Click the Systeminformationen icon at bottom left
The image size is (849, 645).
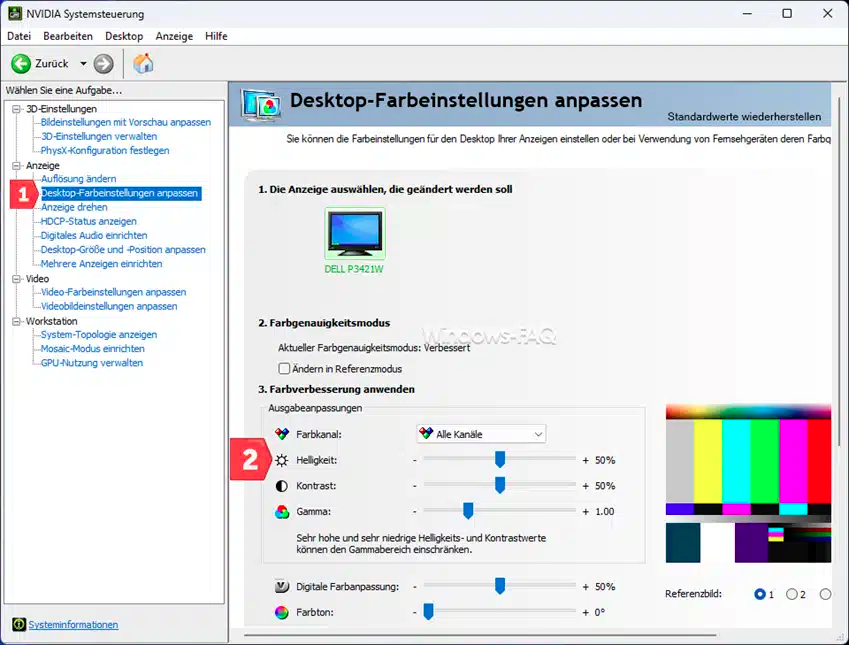19,624
